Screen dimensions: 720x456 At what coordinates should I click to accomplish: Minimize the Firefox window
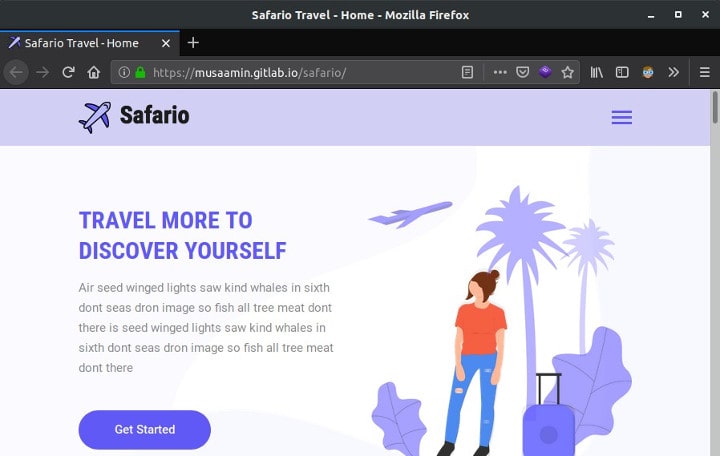(x=651, y=16)
